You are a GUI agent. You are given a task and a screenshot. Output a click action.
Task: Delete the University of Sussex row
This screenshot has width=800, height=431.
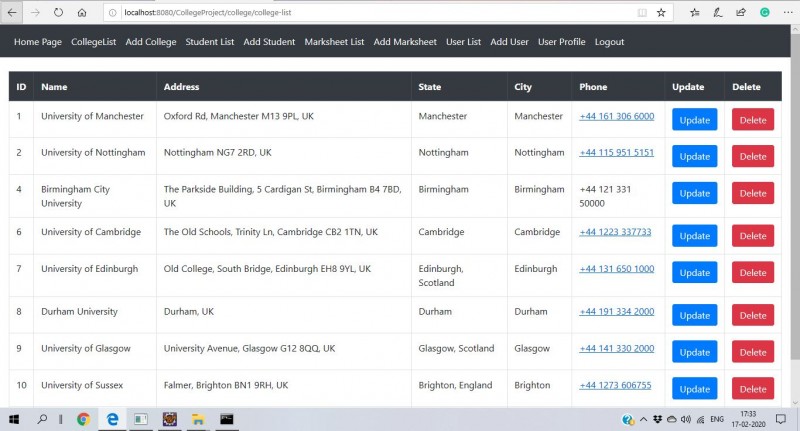point(753,389)
